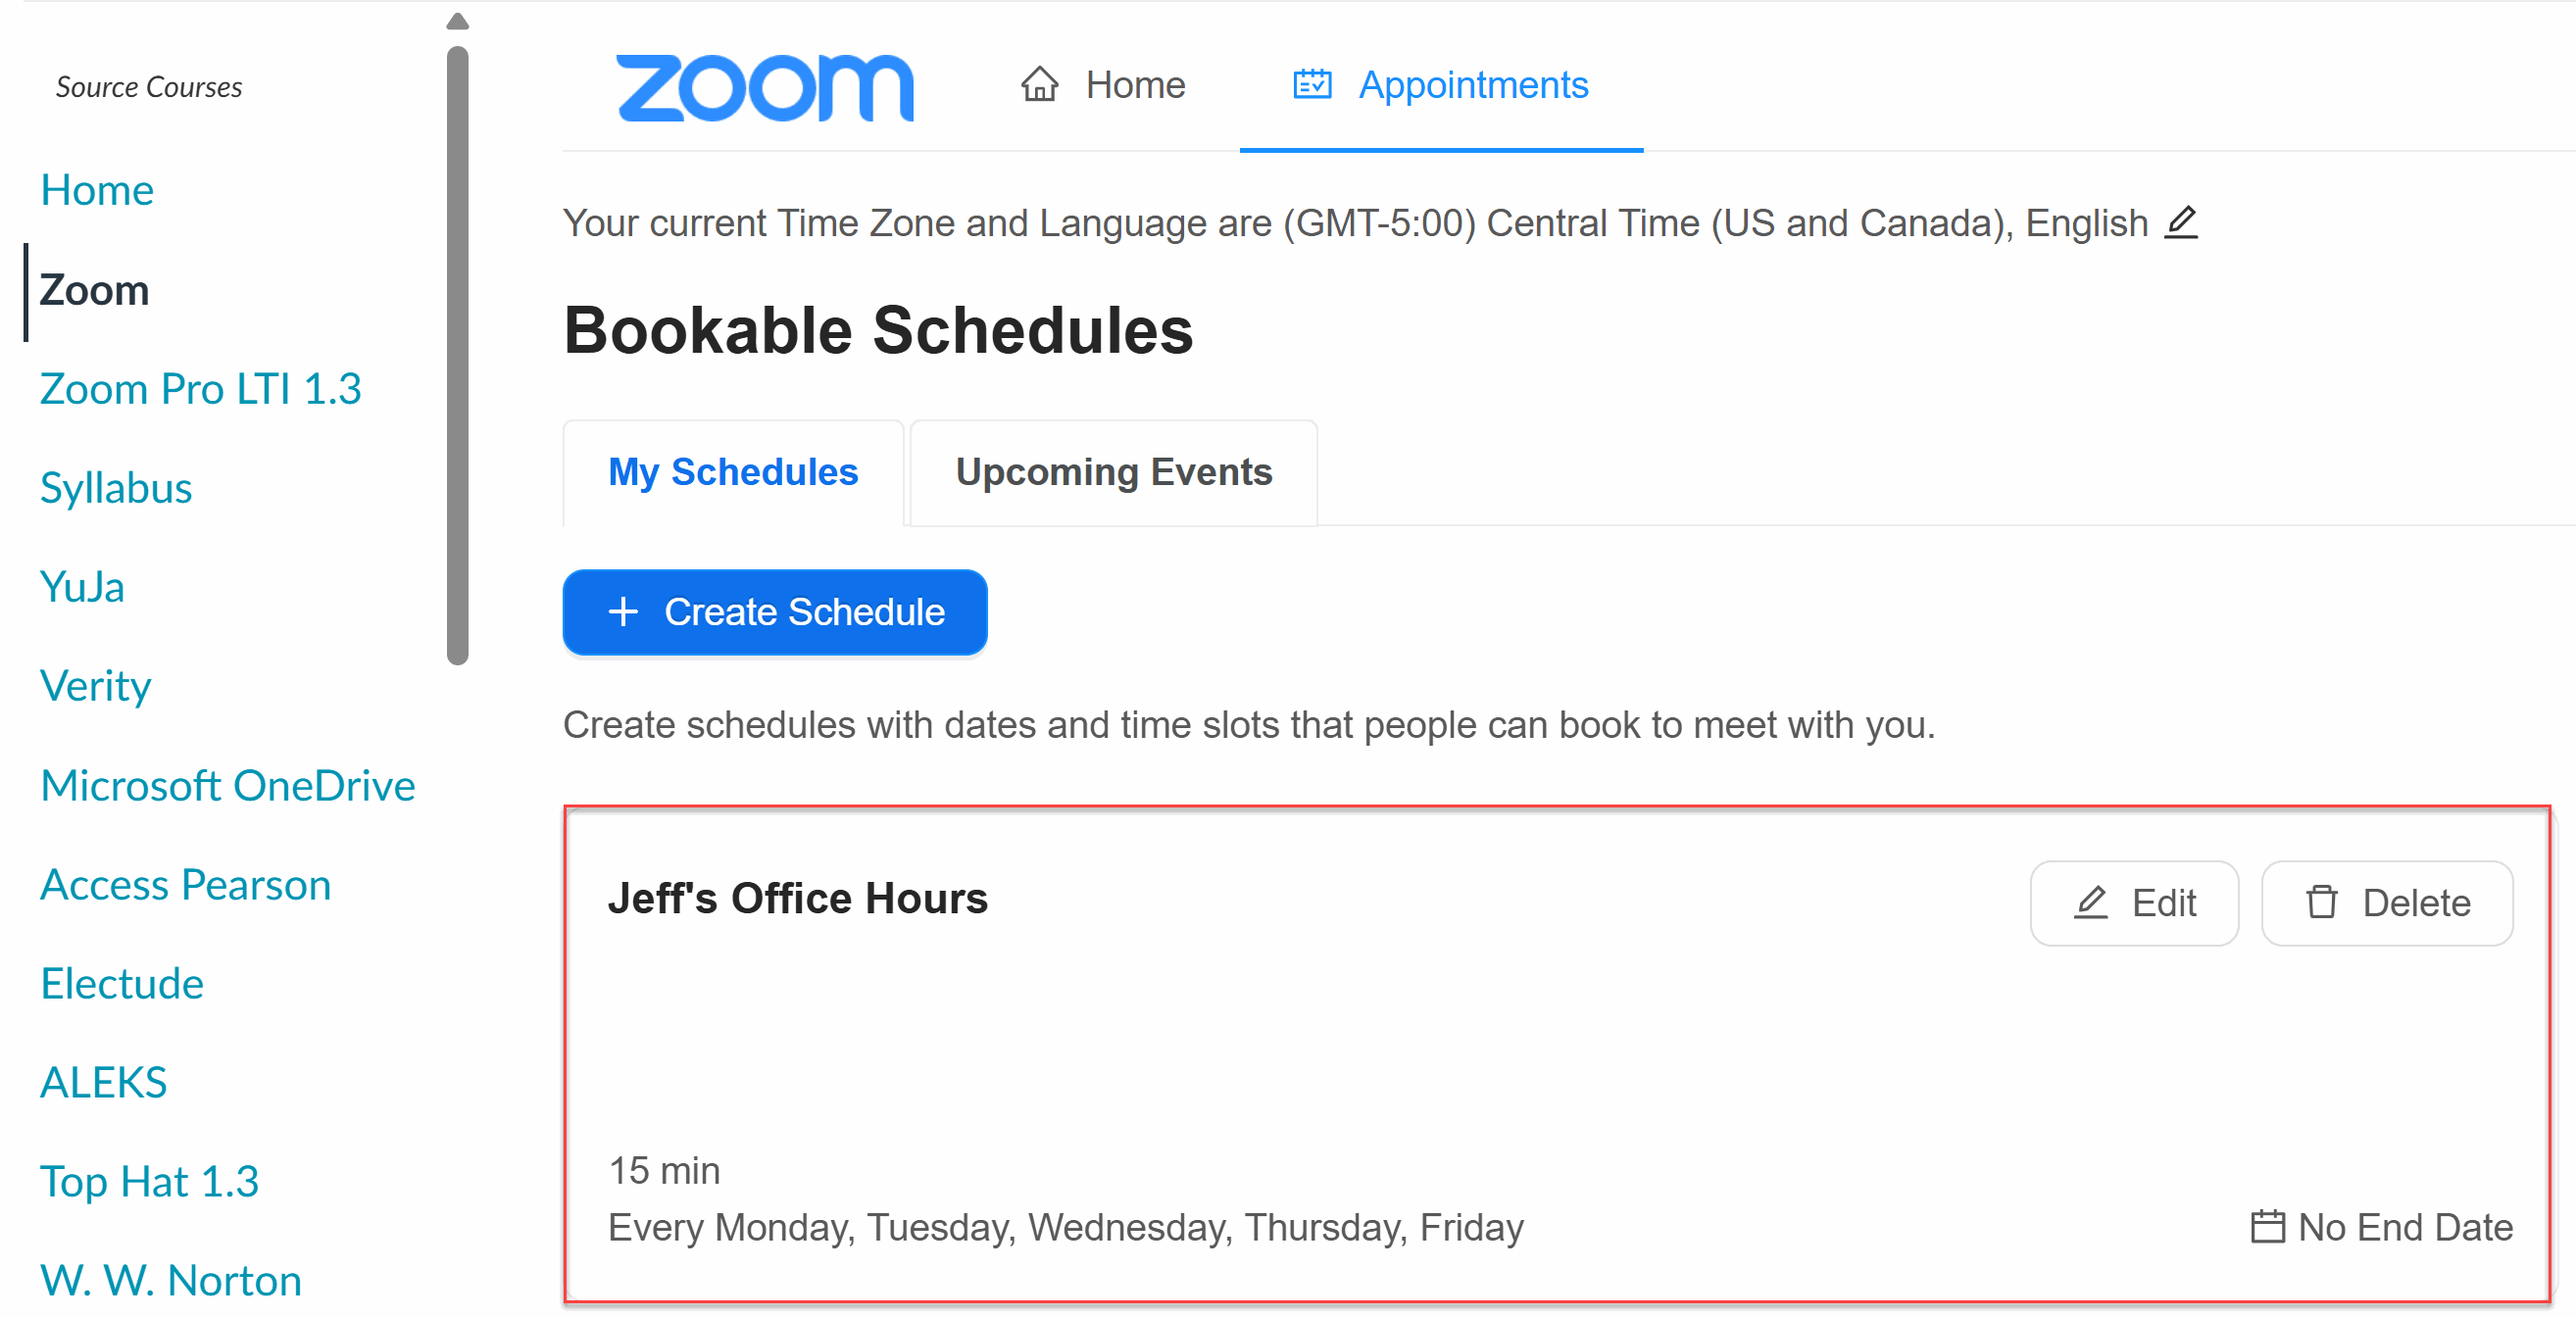This screenshot has width=2576, height=1317.
Task: Edit Jeff's Office Hours schedule
Action: coord(2135,903)
